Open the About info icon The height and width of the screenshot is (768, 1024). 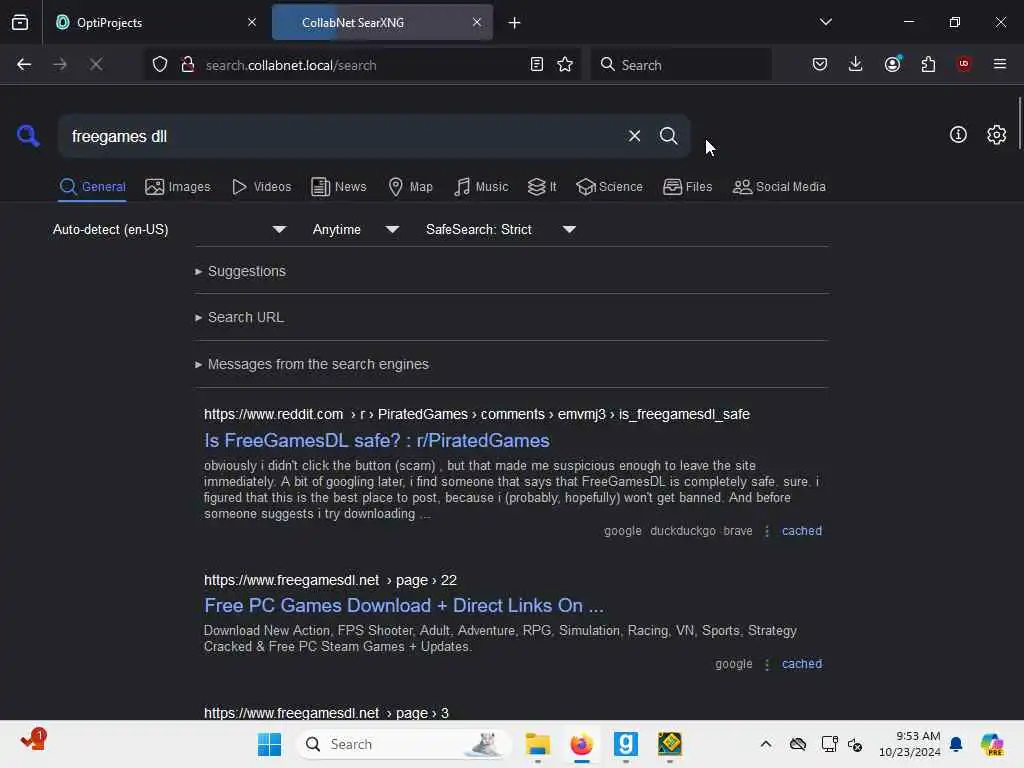tap(958, 135)
